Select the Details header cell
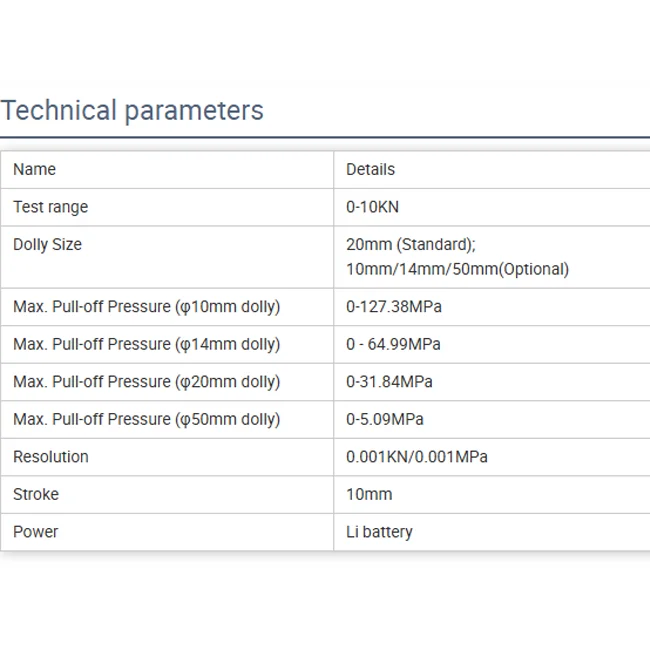 [370, 169]
